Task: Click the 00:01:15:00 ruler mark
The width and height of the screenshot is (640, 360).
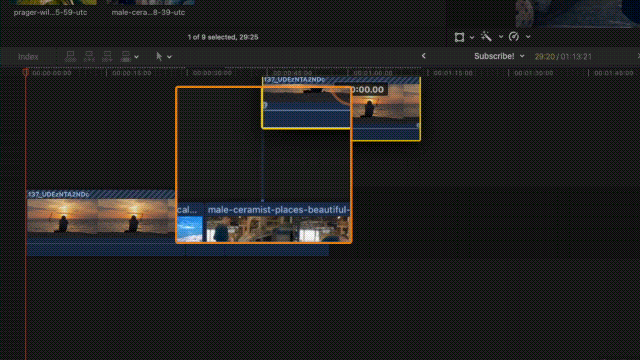Action: (453, 73)
